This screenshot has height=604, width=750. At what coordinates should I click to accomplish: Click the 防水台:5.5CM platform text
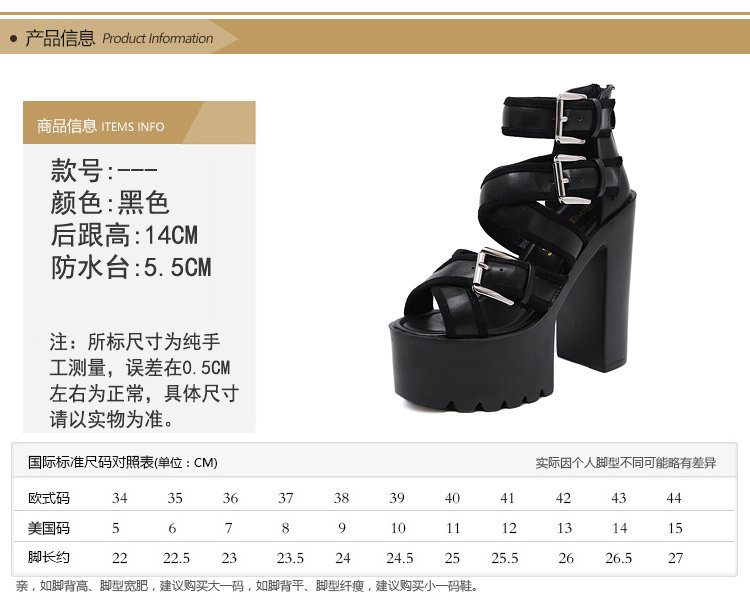pyautogui.click(x=131, y=267)
